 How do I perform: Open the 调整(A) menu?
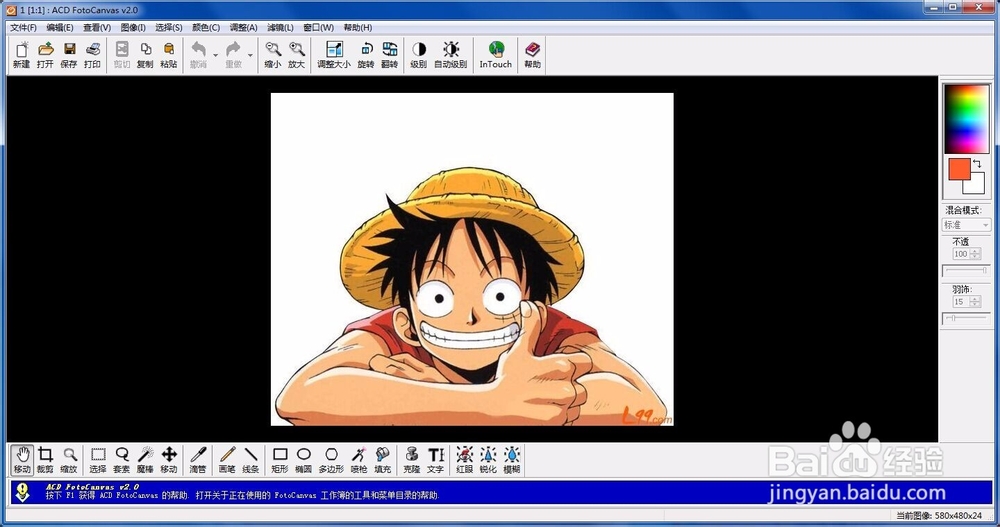click(244, 27)
